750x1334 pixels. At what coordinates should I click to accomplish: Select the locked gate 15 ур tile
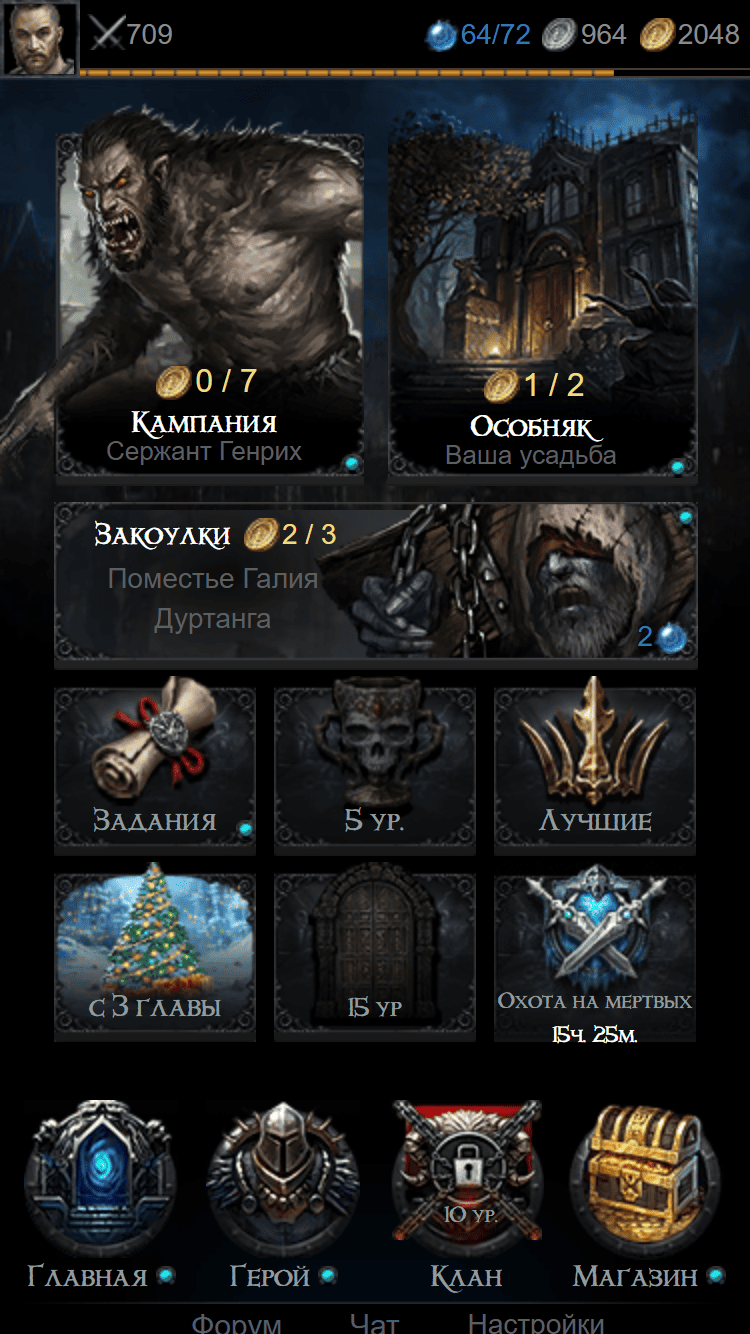375,955
